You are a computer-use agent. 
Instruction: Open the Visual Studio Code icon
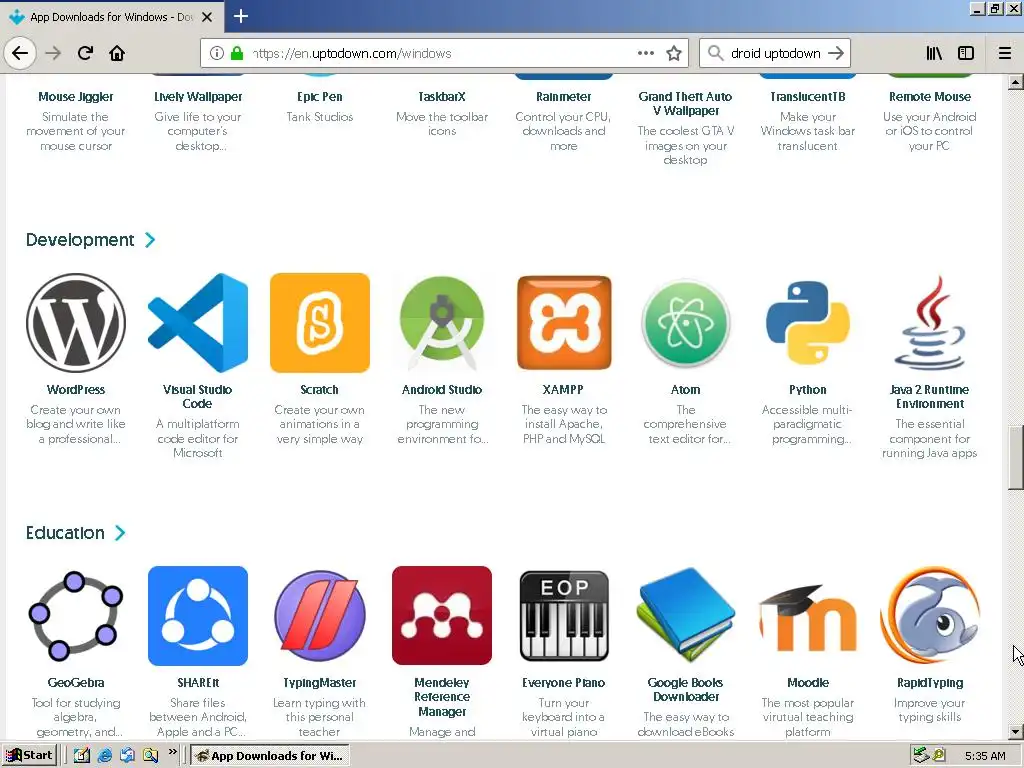[198, 323]
